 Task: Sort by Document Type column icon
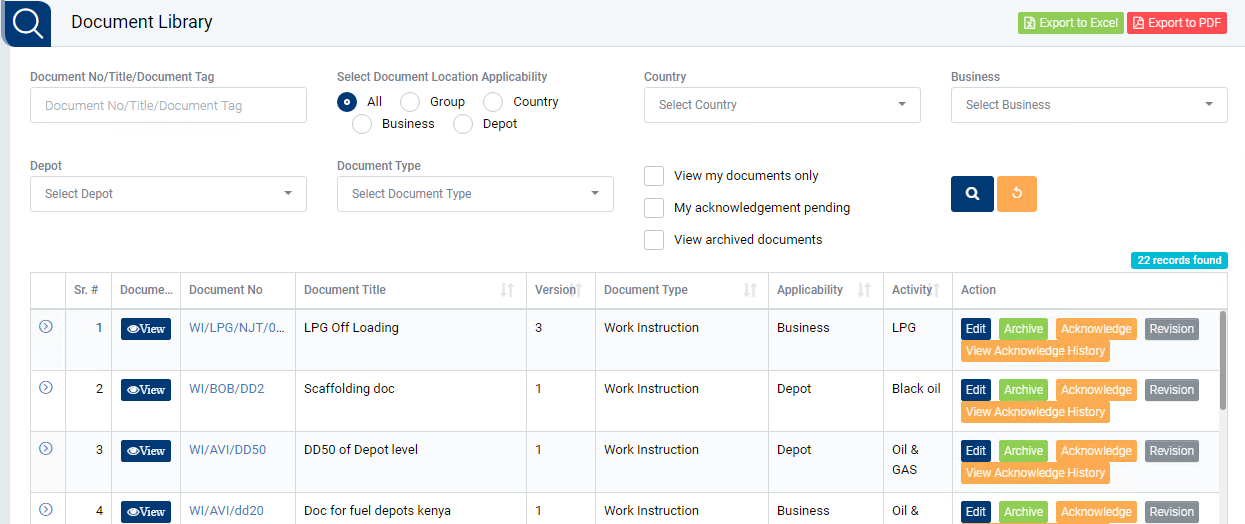pyautogui.click(x=749, y=290)
